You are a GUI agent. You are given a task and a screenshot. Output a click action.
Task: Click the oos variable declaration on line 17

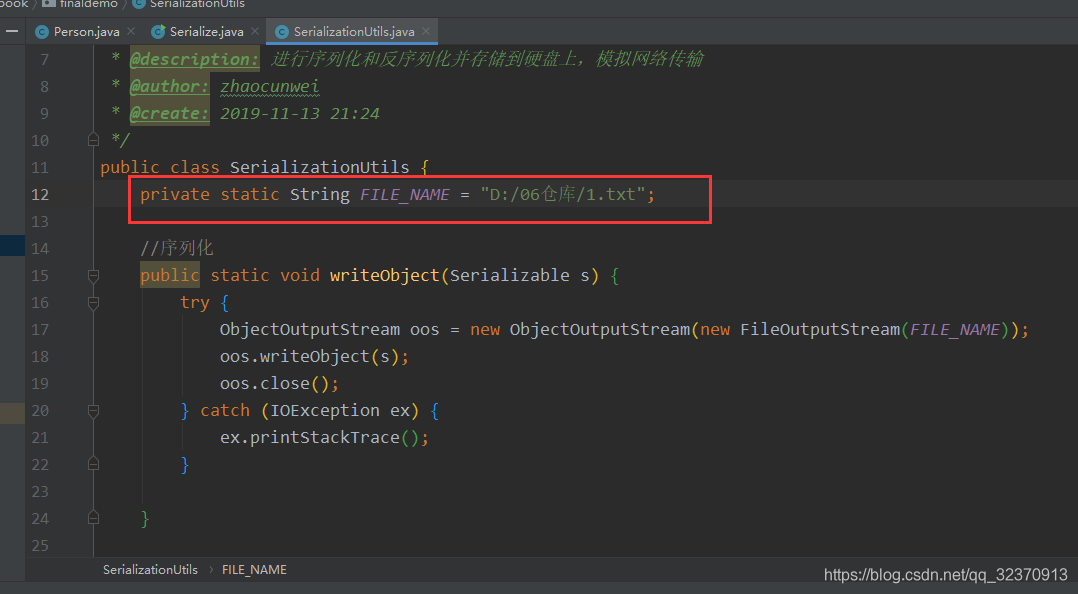[424, 330]
